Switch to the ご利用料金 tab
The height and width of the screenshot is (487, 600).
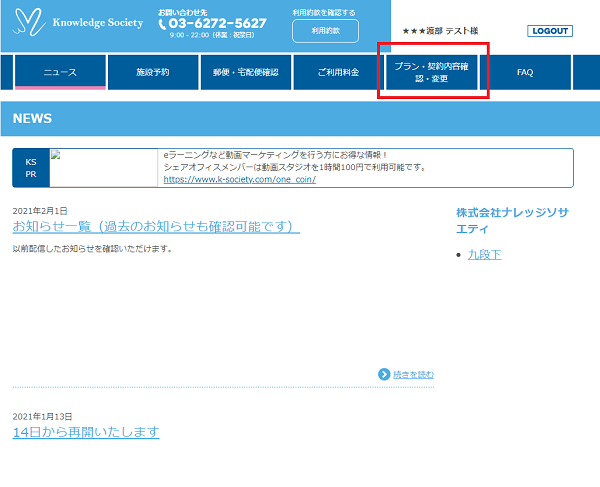tap(338, 72)
